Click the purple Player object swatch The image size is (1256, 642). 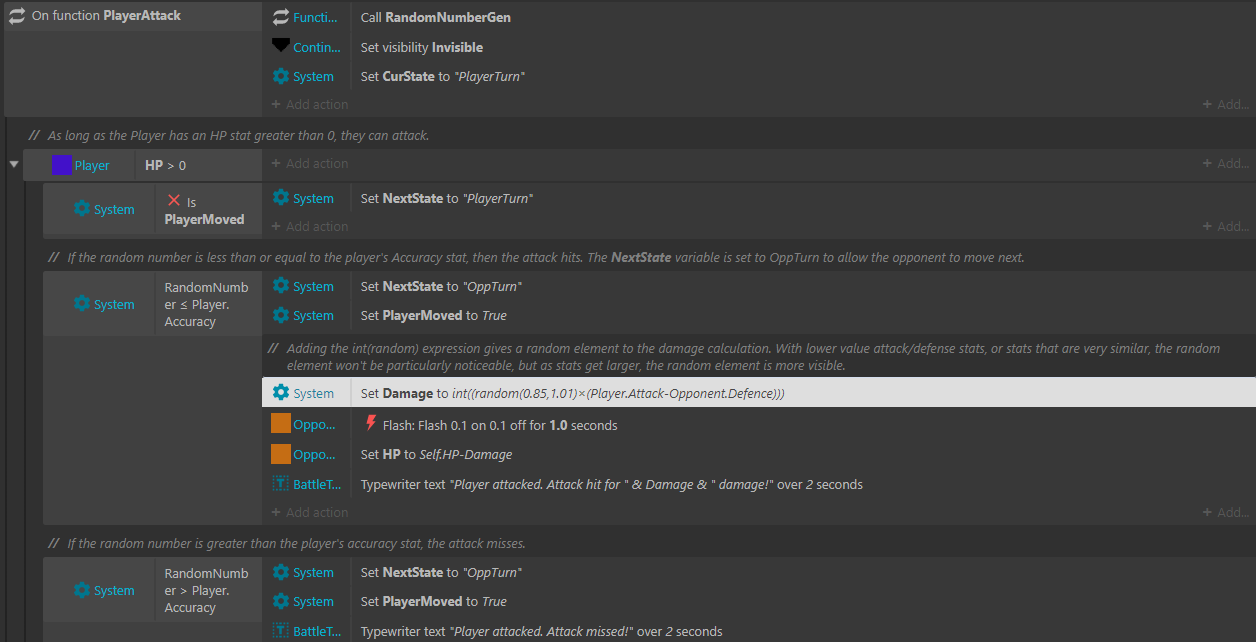coord(61,165)
